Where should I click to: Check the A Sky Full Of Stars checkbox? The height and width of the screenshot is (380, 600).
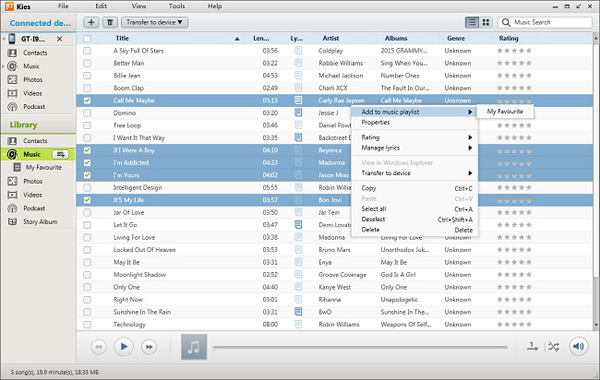coord(87,51)
